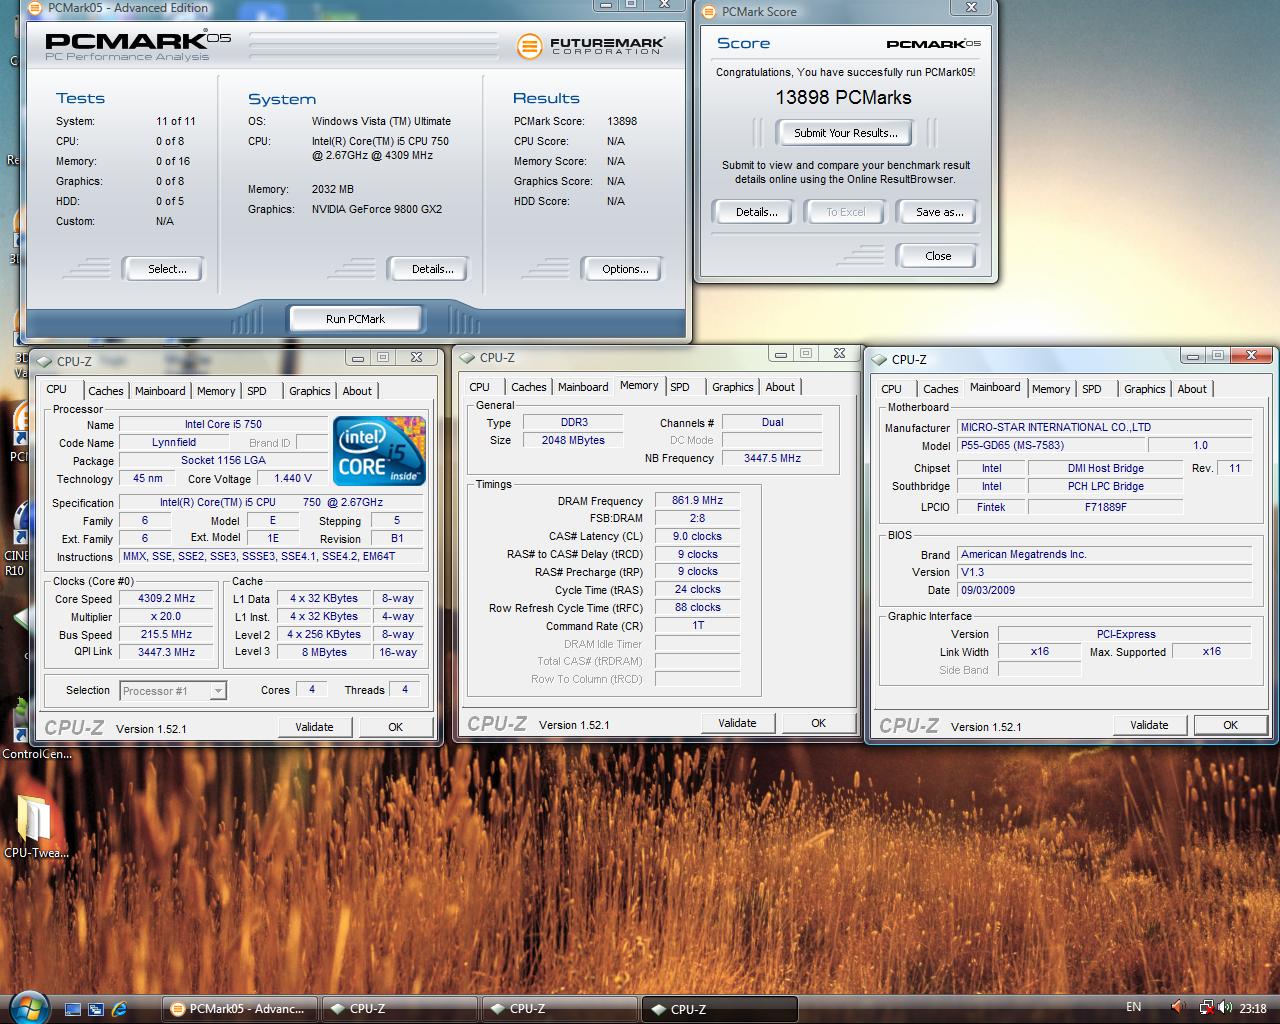
Task: Launch Internet Explorer from quick launch
Action: click(x=120, y=1009)
